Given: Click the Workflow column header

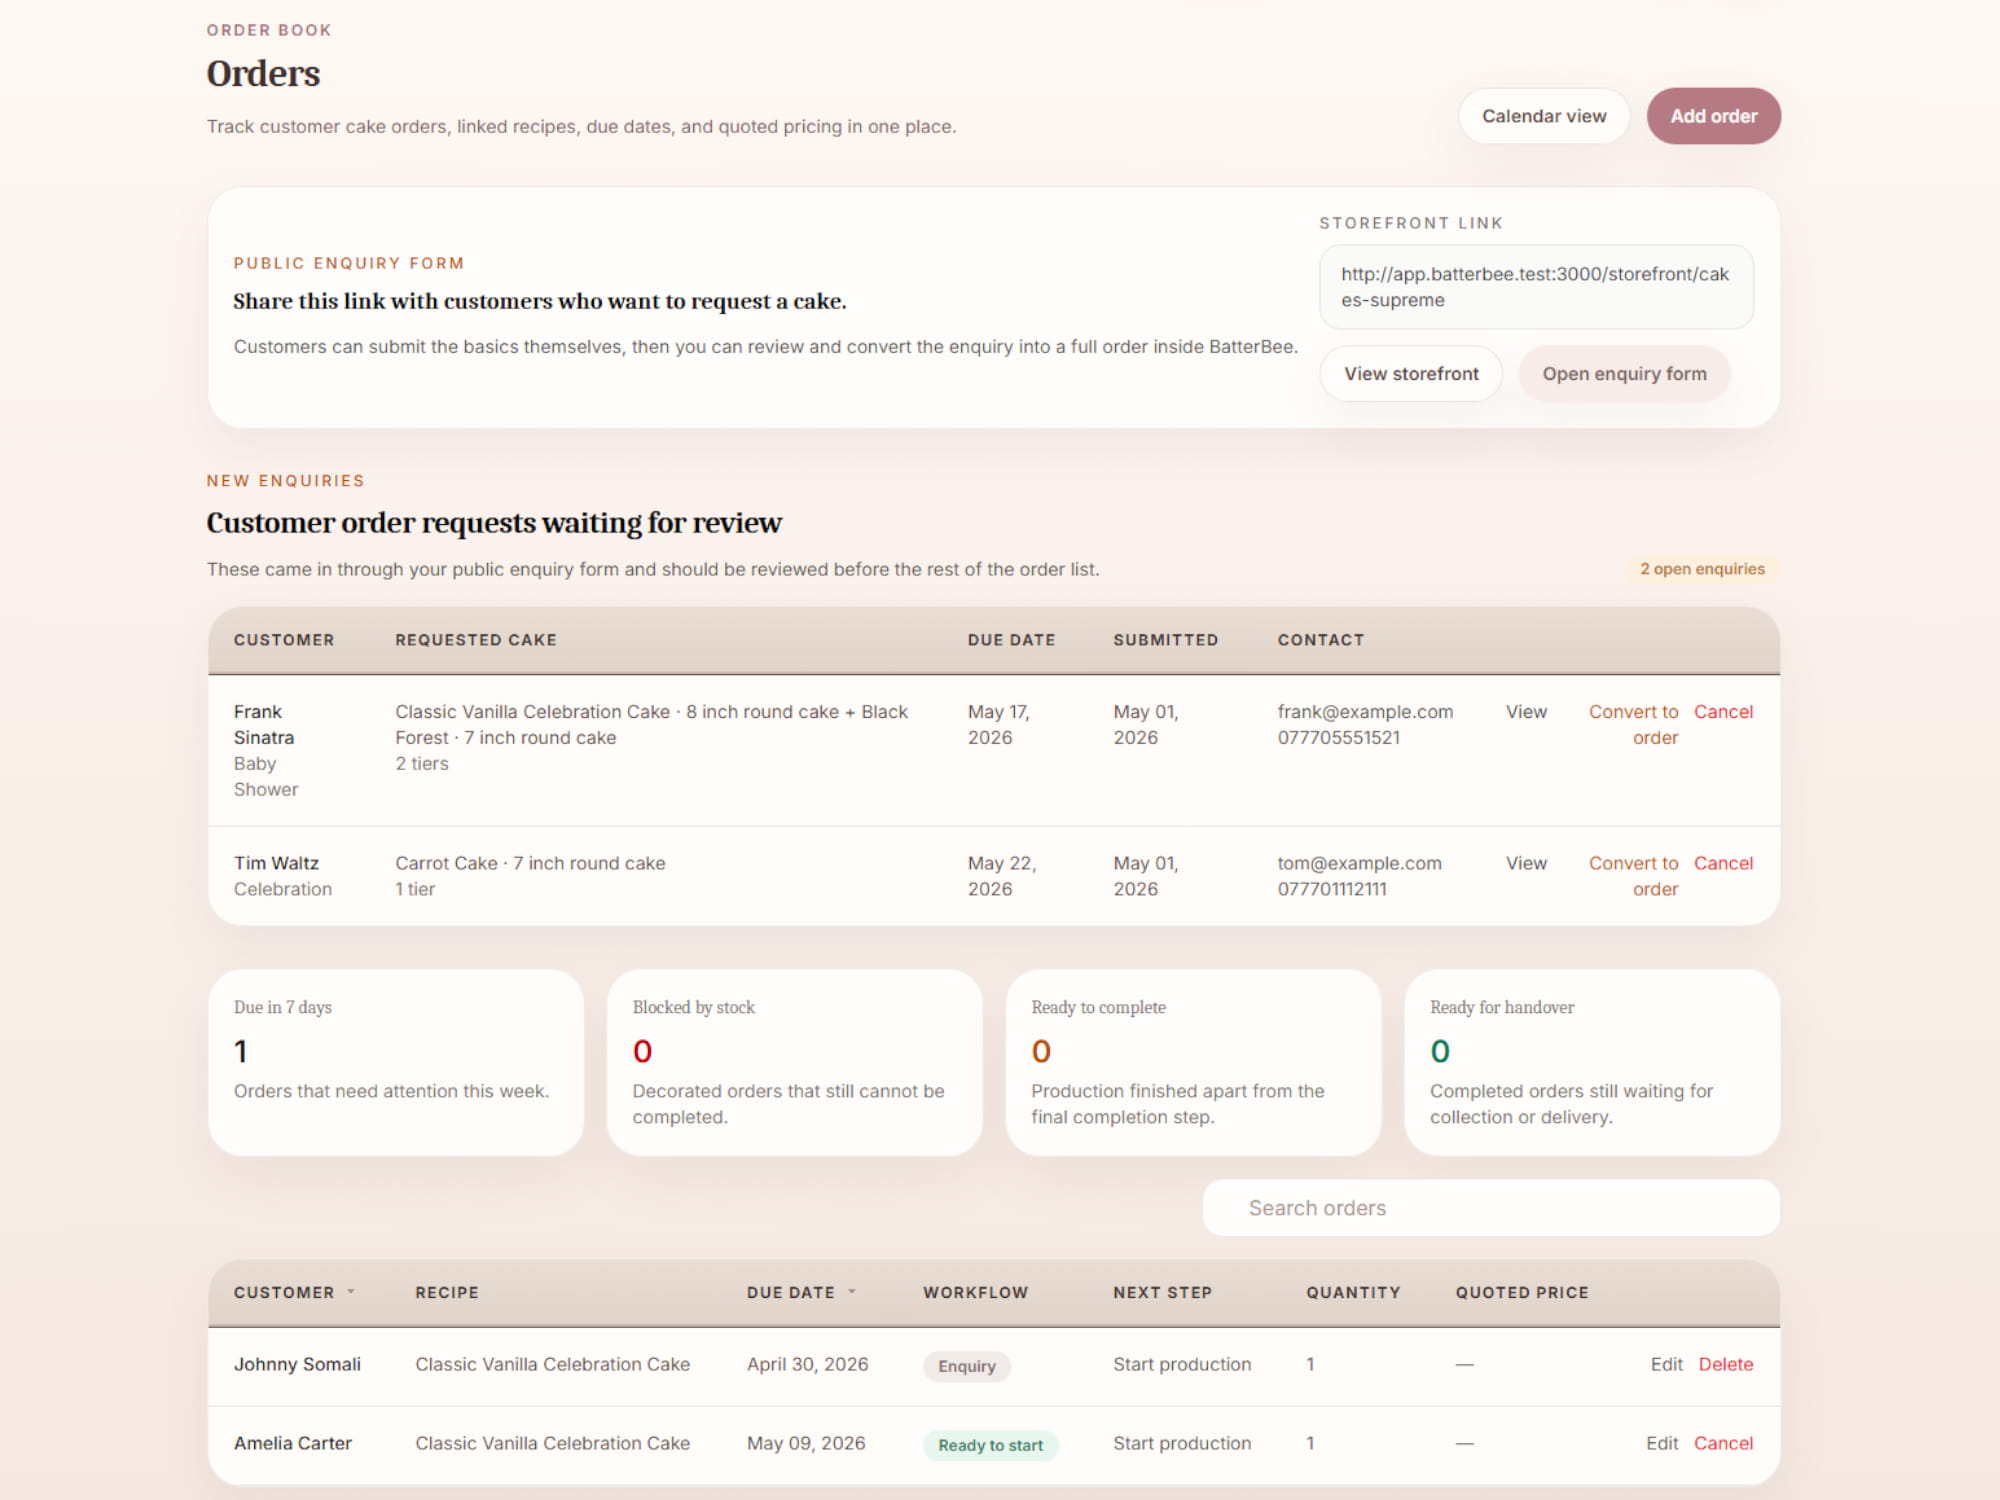Looking at the screenshot, I should pos(975,1292).
